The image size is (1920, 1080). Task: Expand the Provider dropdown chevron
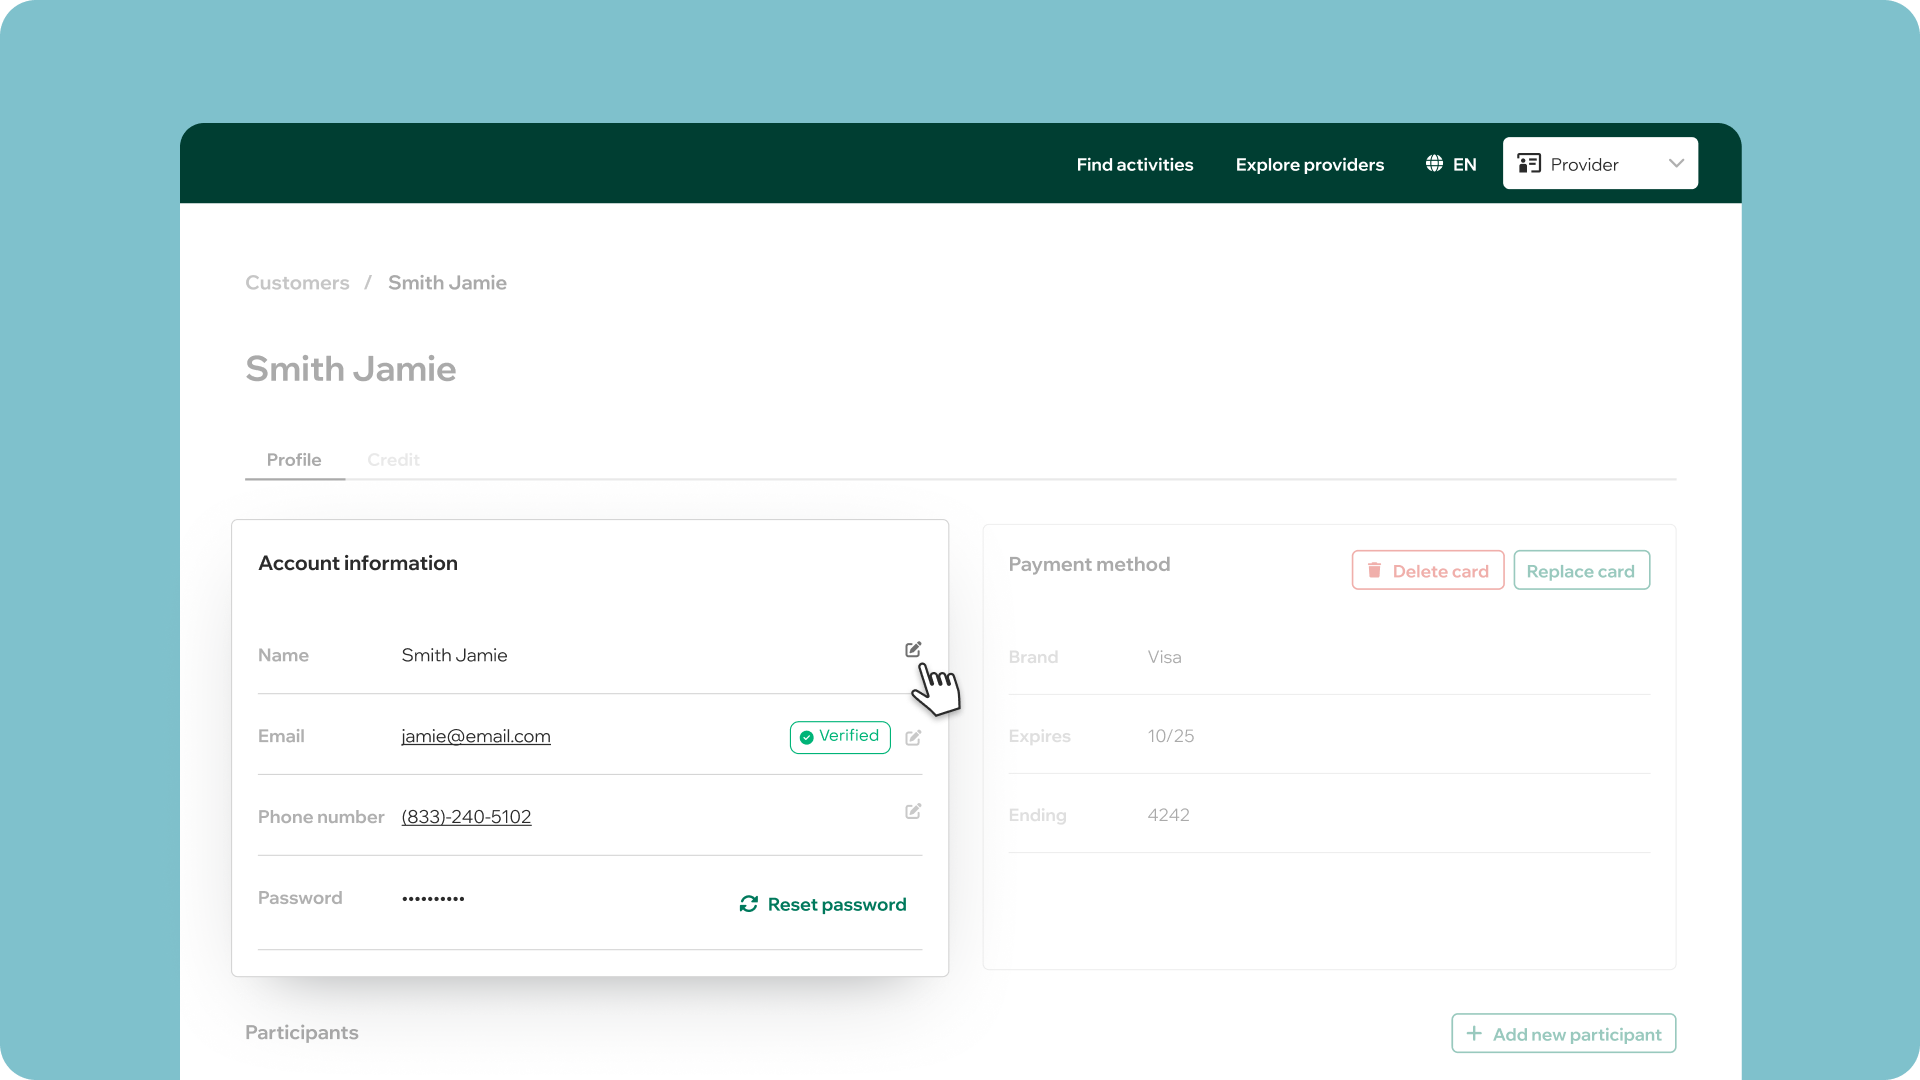pyautogui.click(x=1676, y=164)
